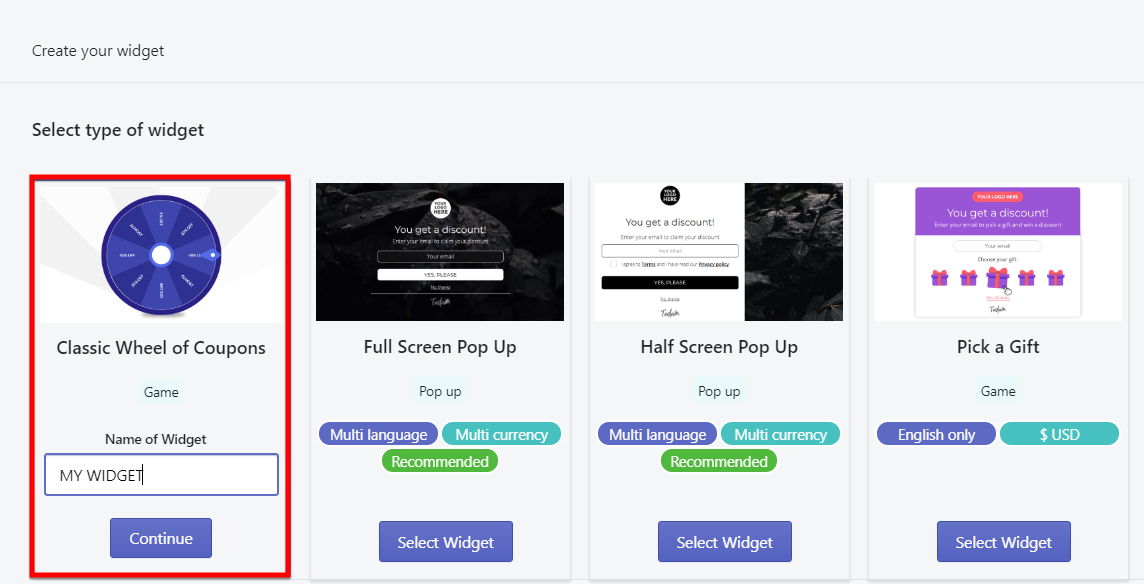
Task: Click the Continue button
Action: coord(161,538)
